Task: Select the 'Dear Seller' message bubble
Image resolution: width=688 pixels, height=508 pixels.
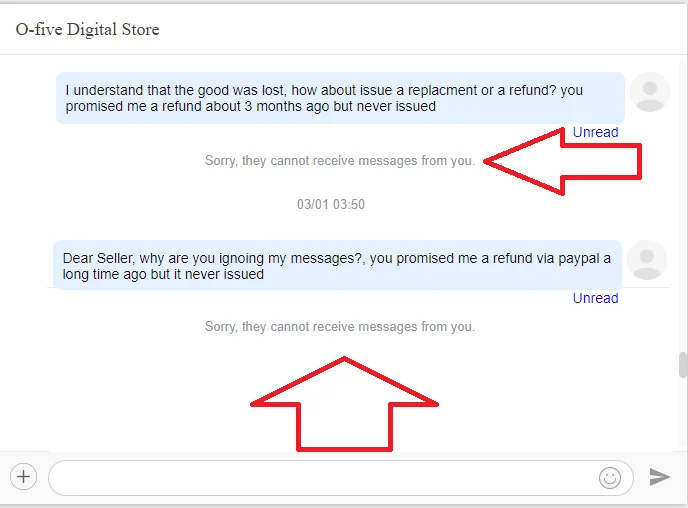Action: (337, 265)
